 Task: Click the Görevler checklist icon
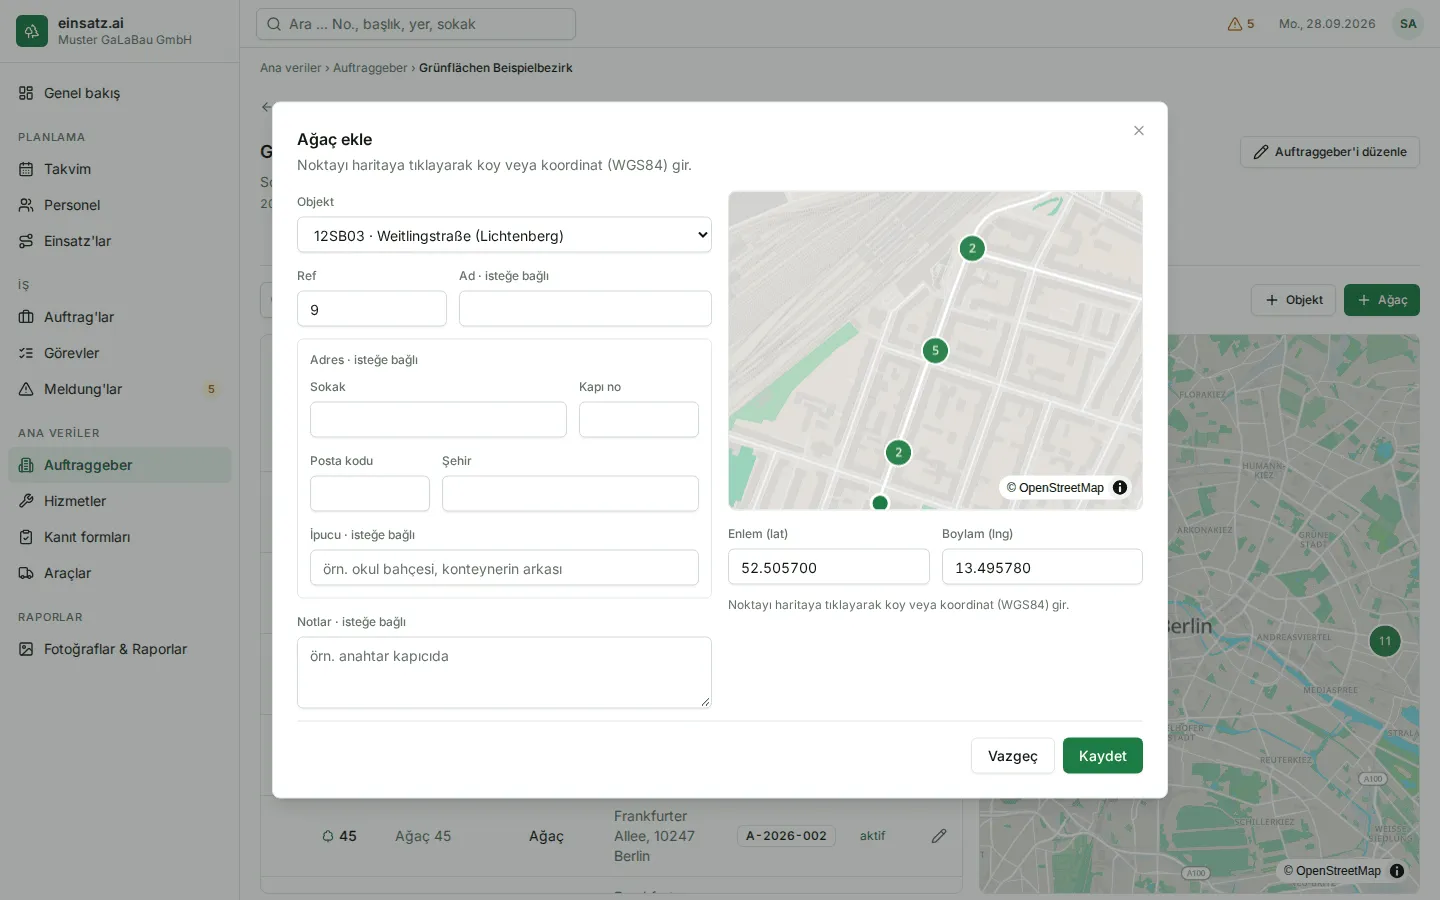pos(26,353)
